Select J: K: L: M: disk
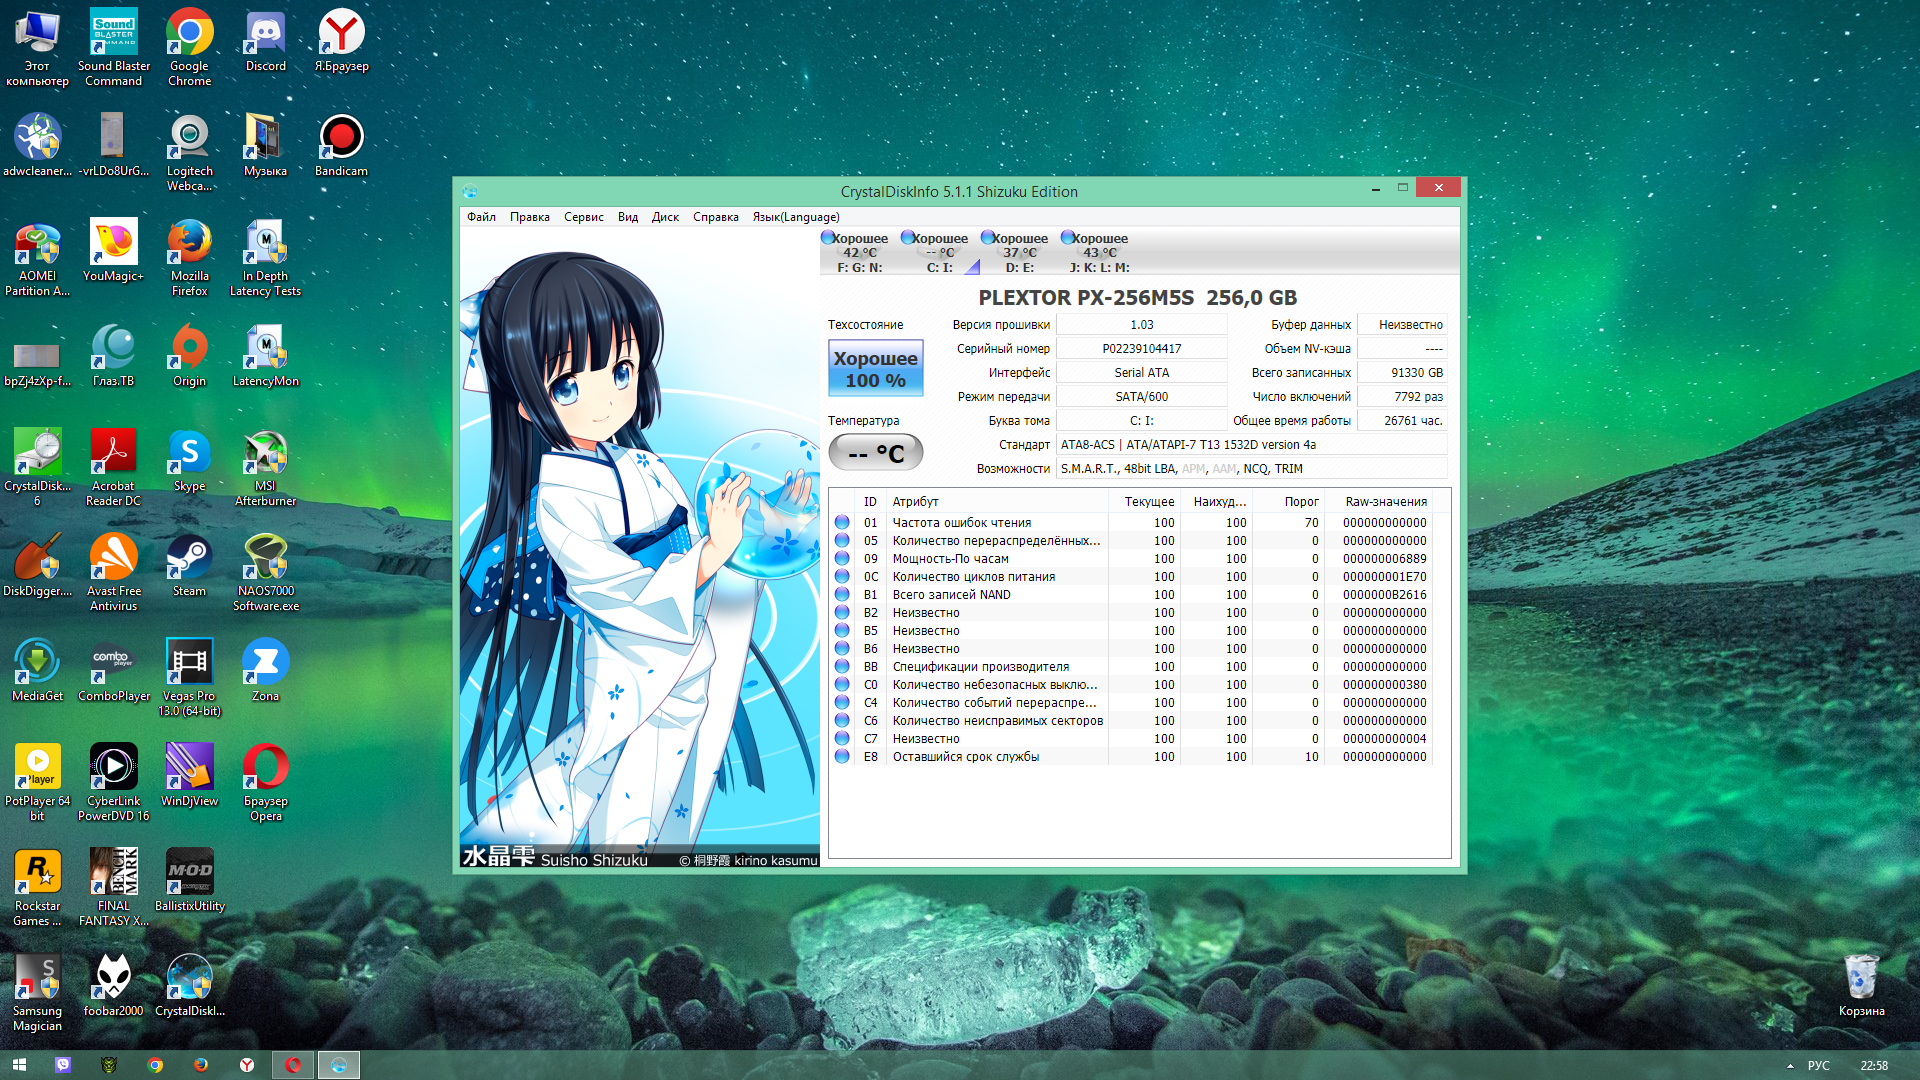Screen dimensions: 1920x1080 (x=1098, y=252)
